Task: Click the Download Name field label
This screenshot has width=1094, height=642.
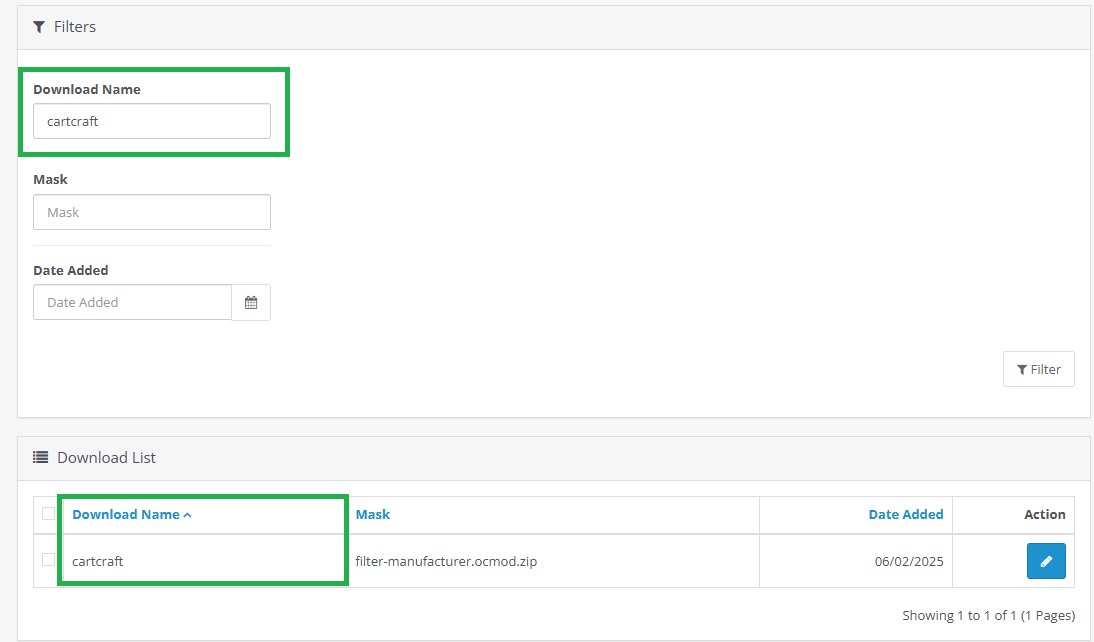Action: (87, 90)
